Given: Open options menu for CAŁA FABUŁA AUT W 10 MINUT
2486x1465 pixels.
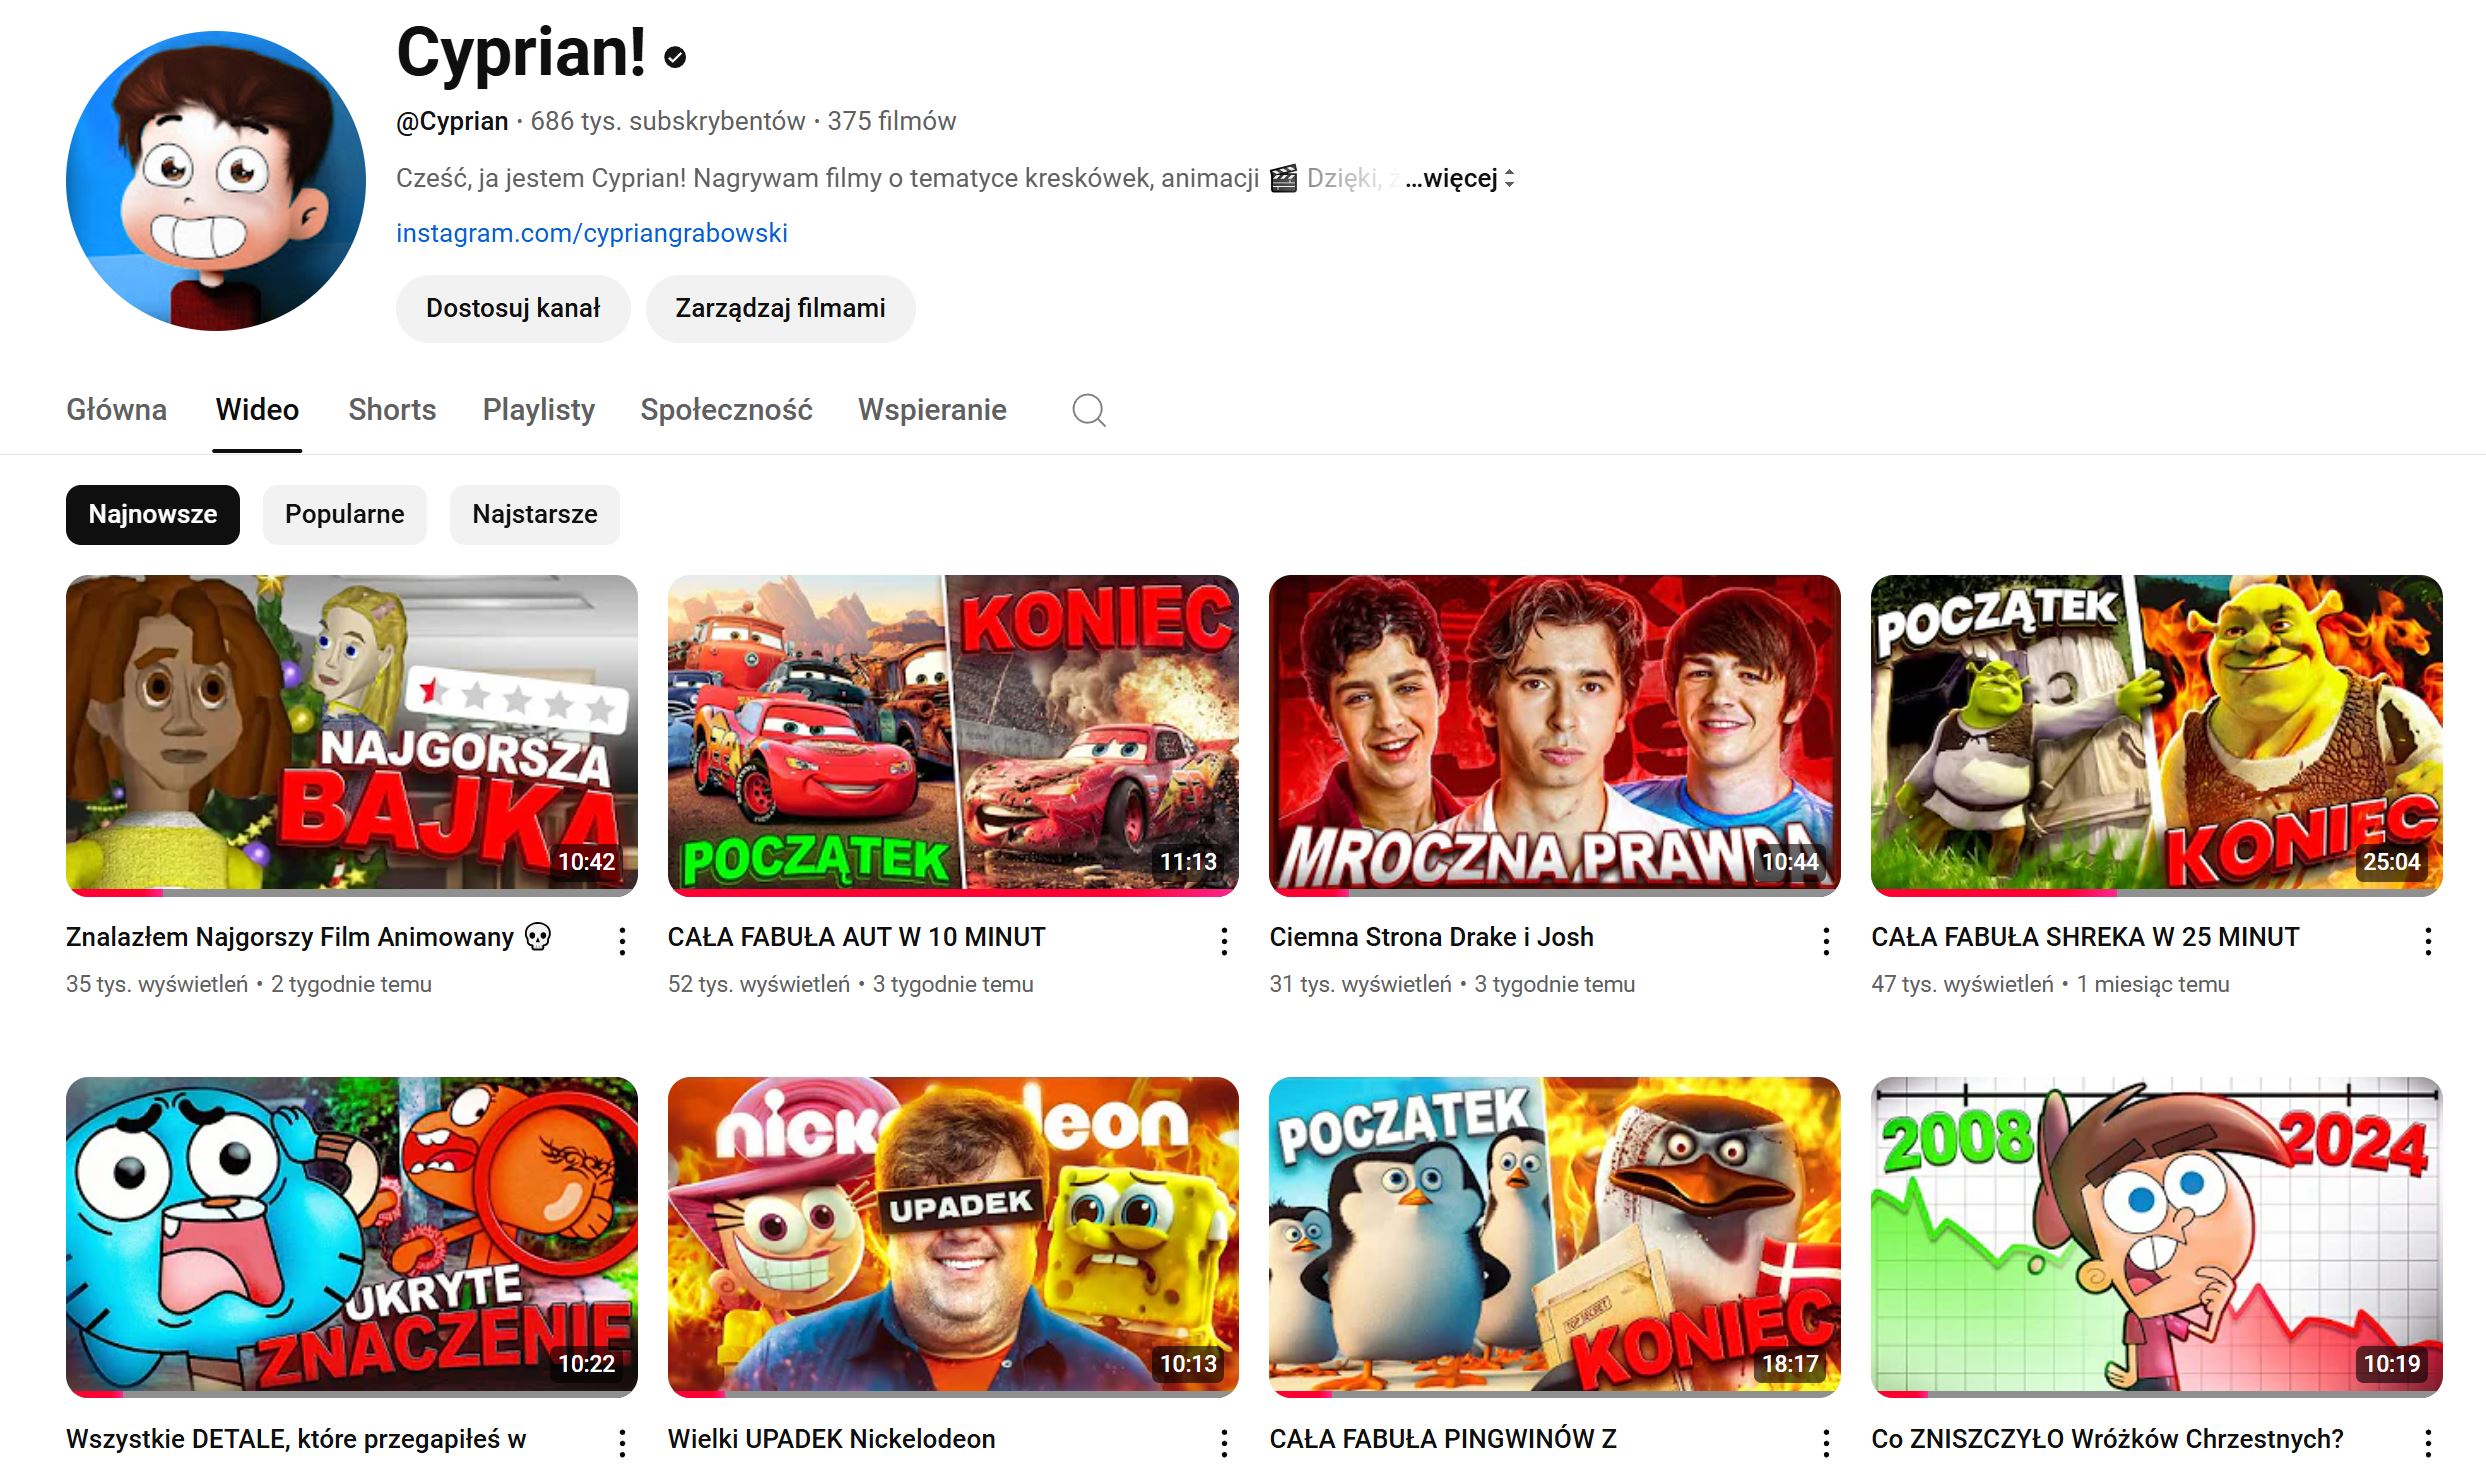Looking at the screenshot, I should (x=1224, y=941).
